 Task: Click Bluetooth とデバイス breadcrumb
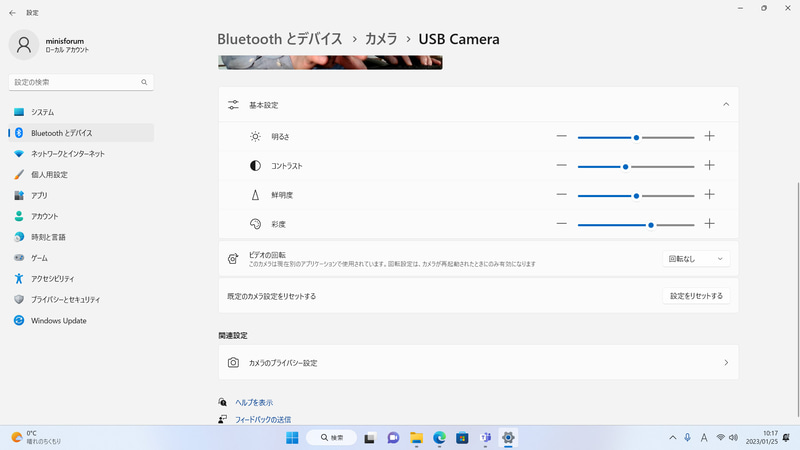(280, 39)
